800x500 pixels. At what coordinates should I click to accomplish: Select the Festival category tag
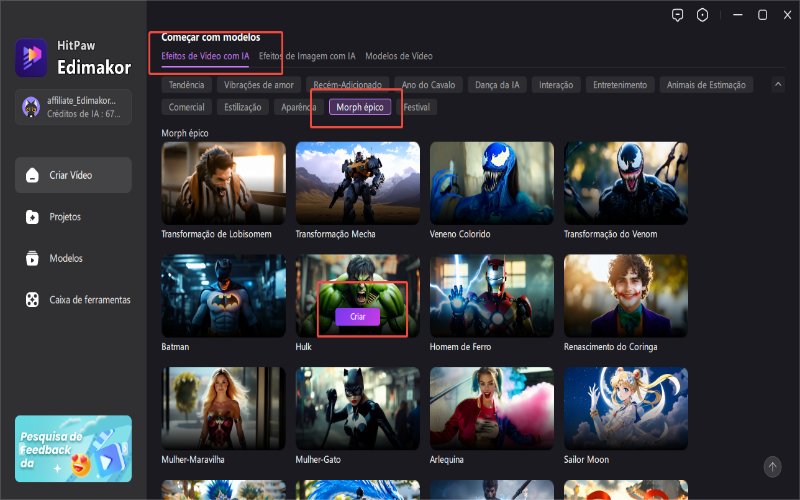coord(416,107)
